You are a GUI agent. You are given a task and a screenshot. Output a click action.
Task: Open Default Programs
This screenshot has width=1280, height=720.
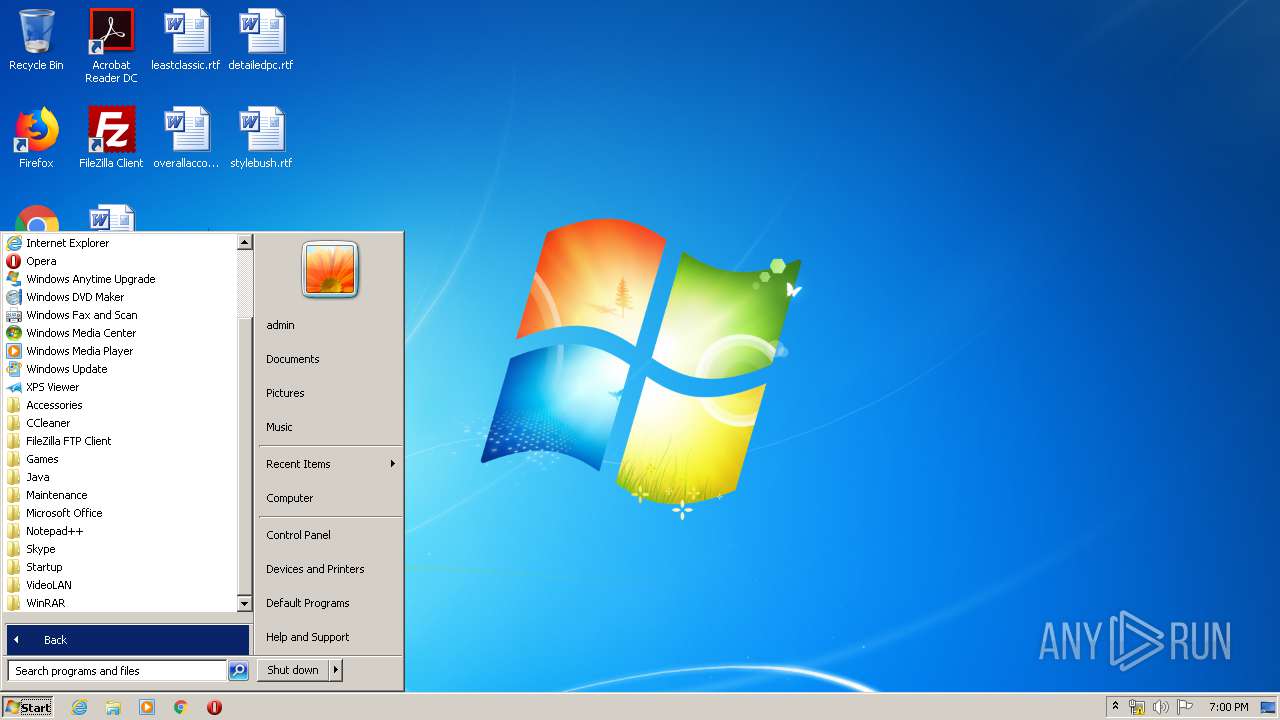pyautogui.click(x=329, y=603)
